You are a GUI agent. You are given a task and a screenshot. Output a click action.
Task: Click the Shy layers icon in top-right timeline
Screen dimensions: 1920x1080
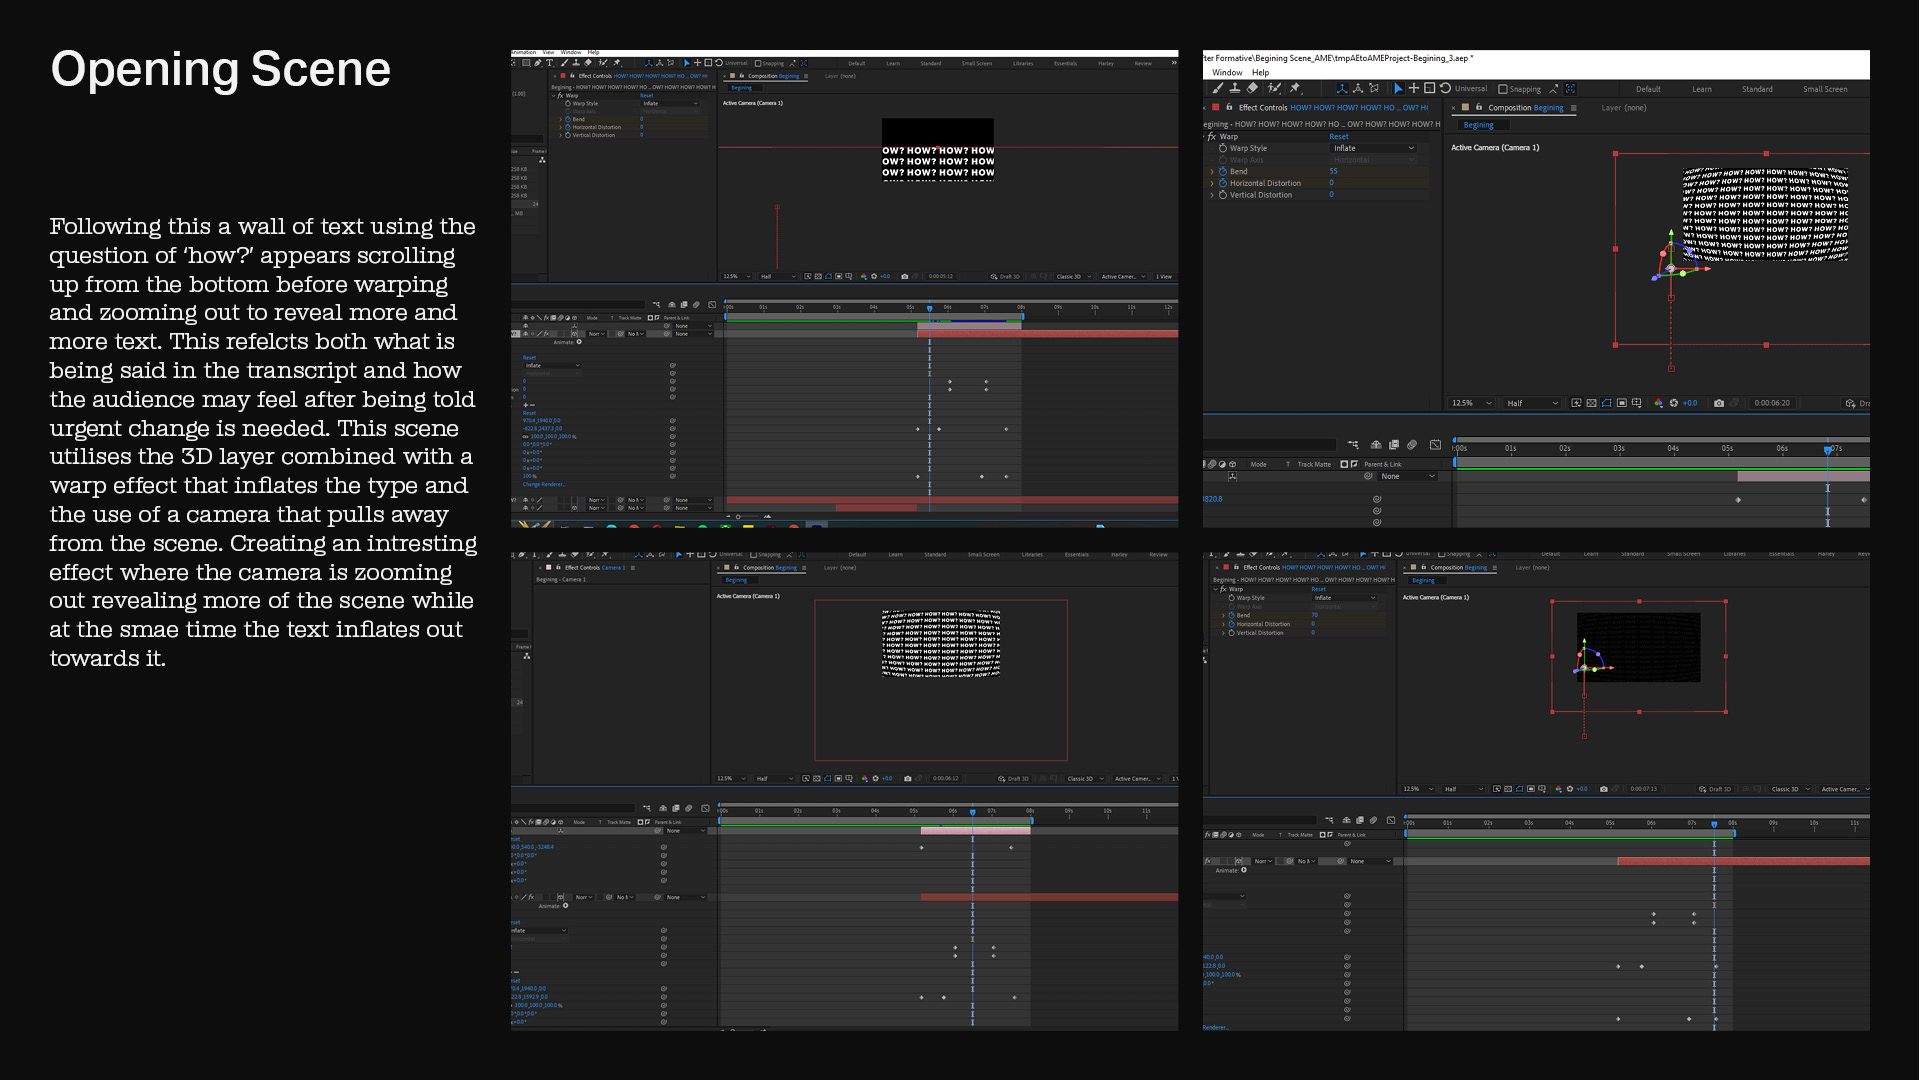(1376, 445)
